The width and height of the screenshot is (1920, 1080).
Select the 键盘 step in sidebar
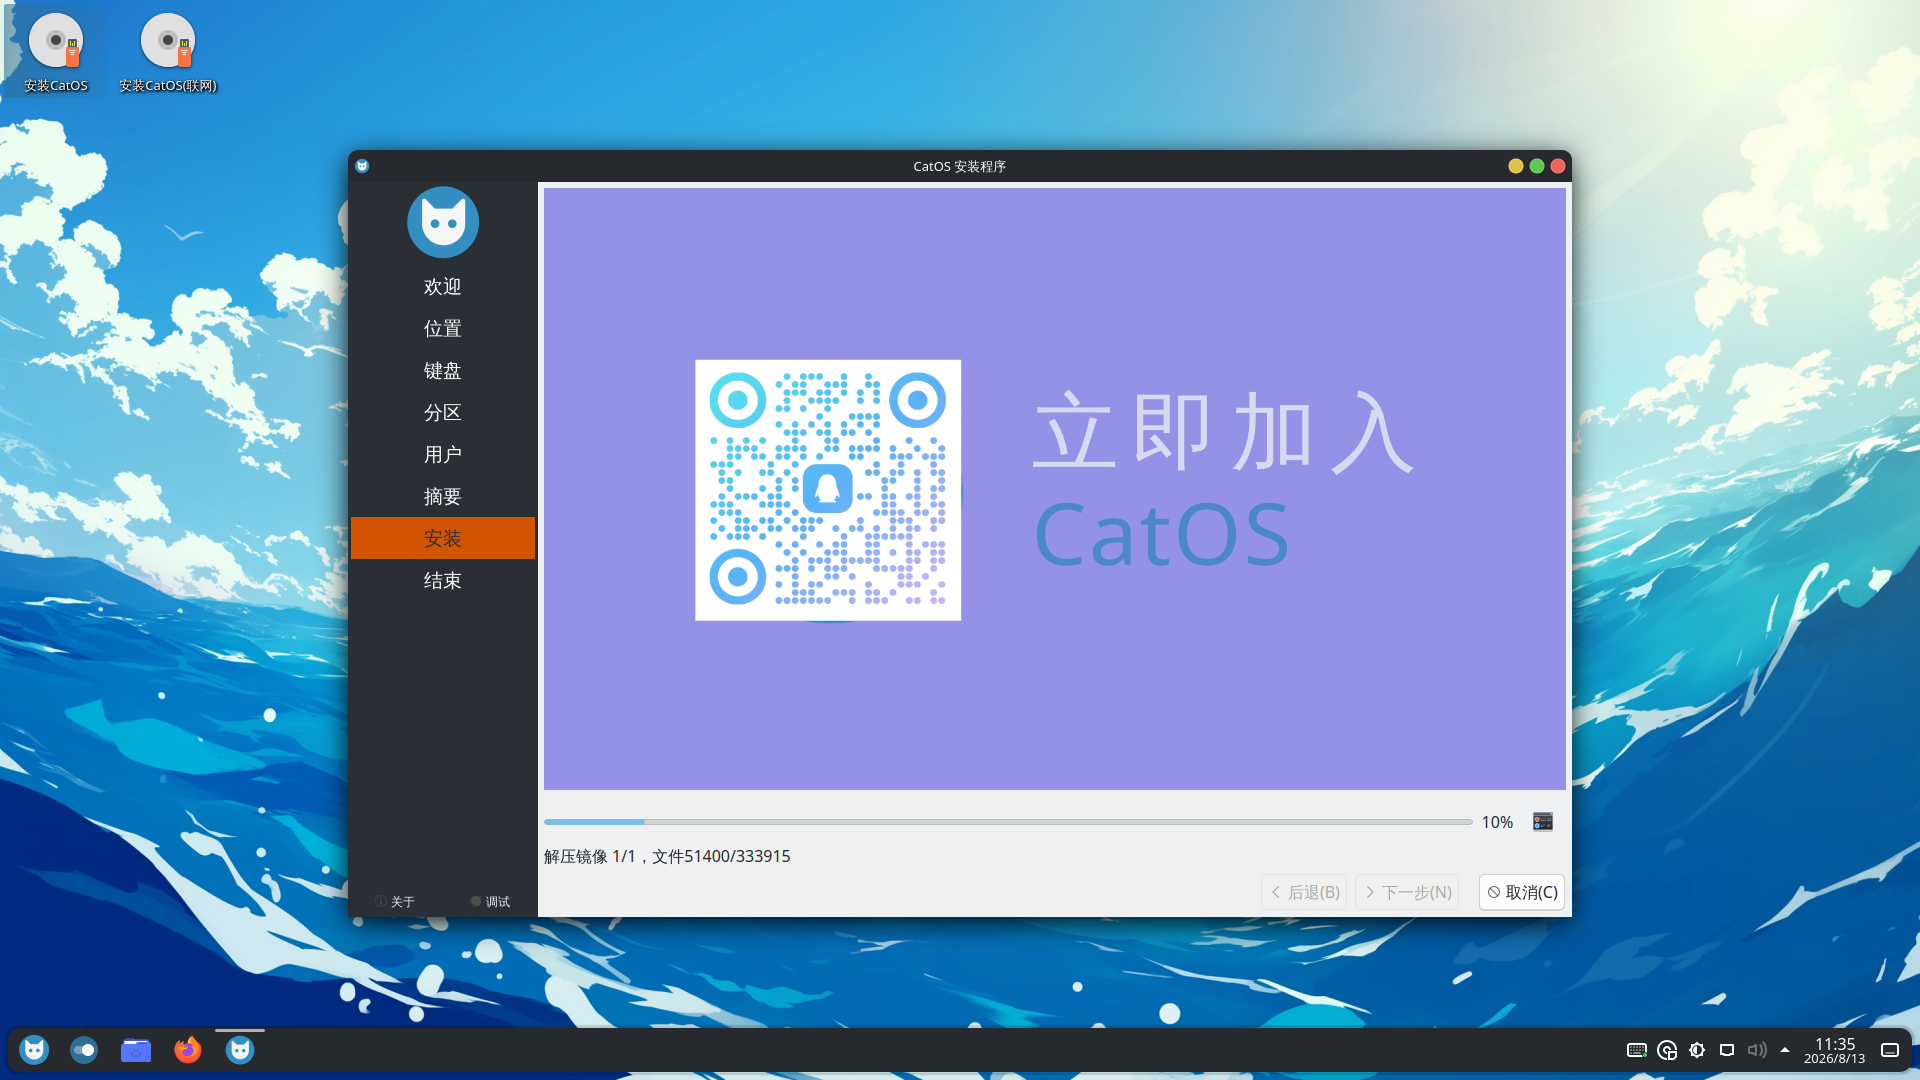[x=443, y=371]
